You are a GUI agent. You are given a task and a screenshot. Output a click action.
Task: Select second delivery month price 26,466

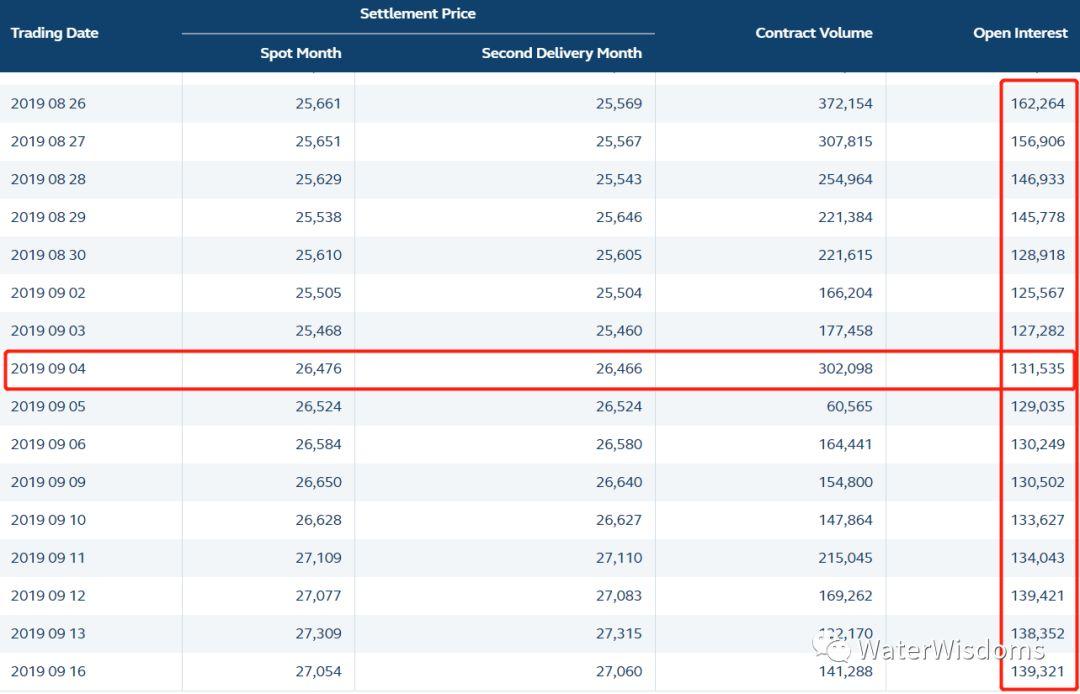[x=619, y=369]
